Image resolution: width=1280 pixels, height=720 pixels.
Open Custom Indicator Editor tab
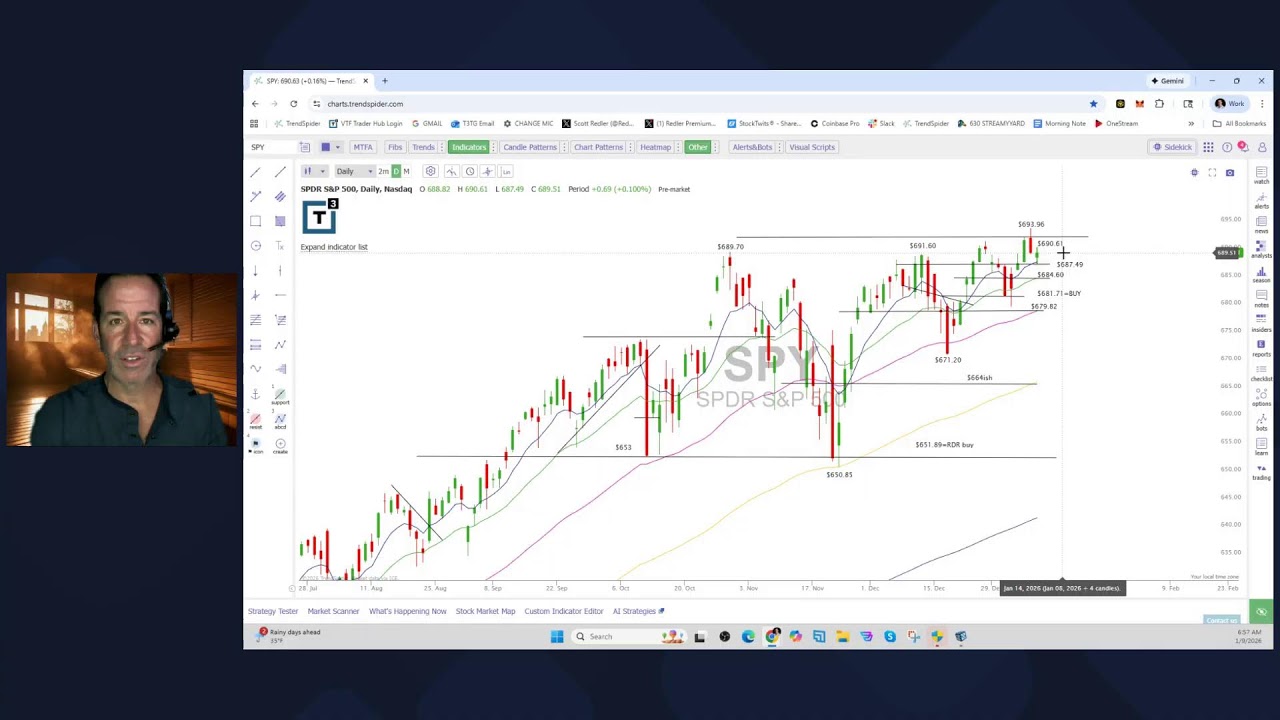pos(564,611)
